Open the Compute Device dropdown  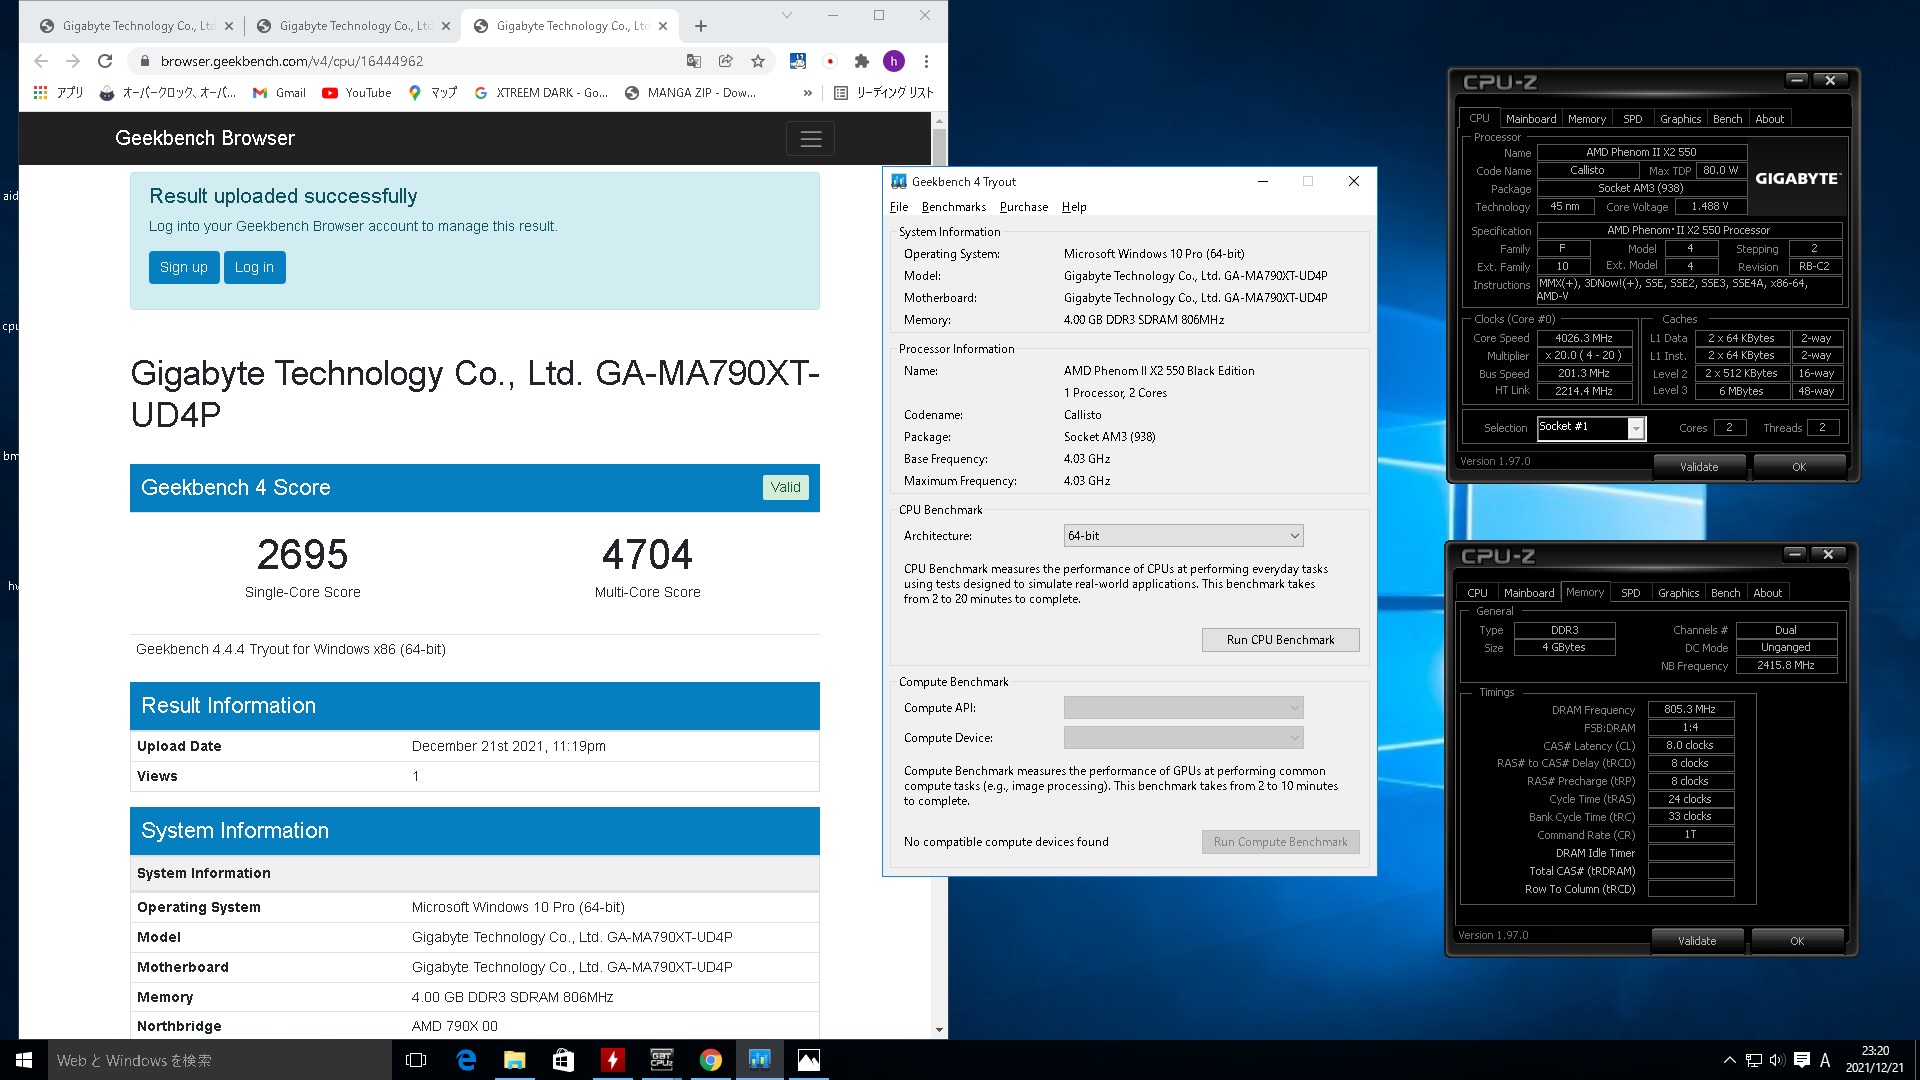click(x=1184, y=738)
